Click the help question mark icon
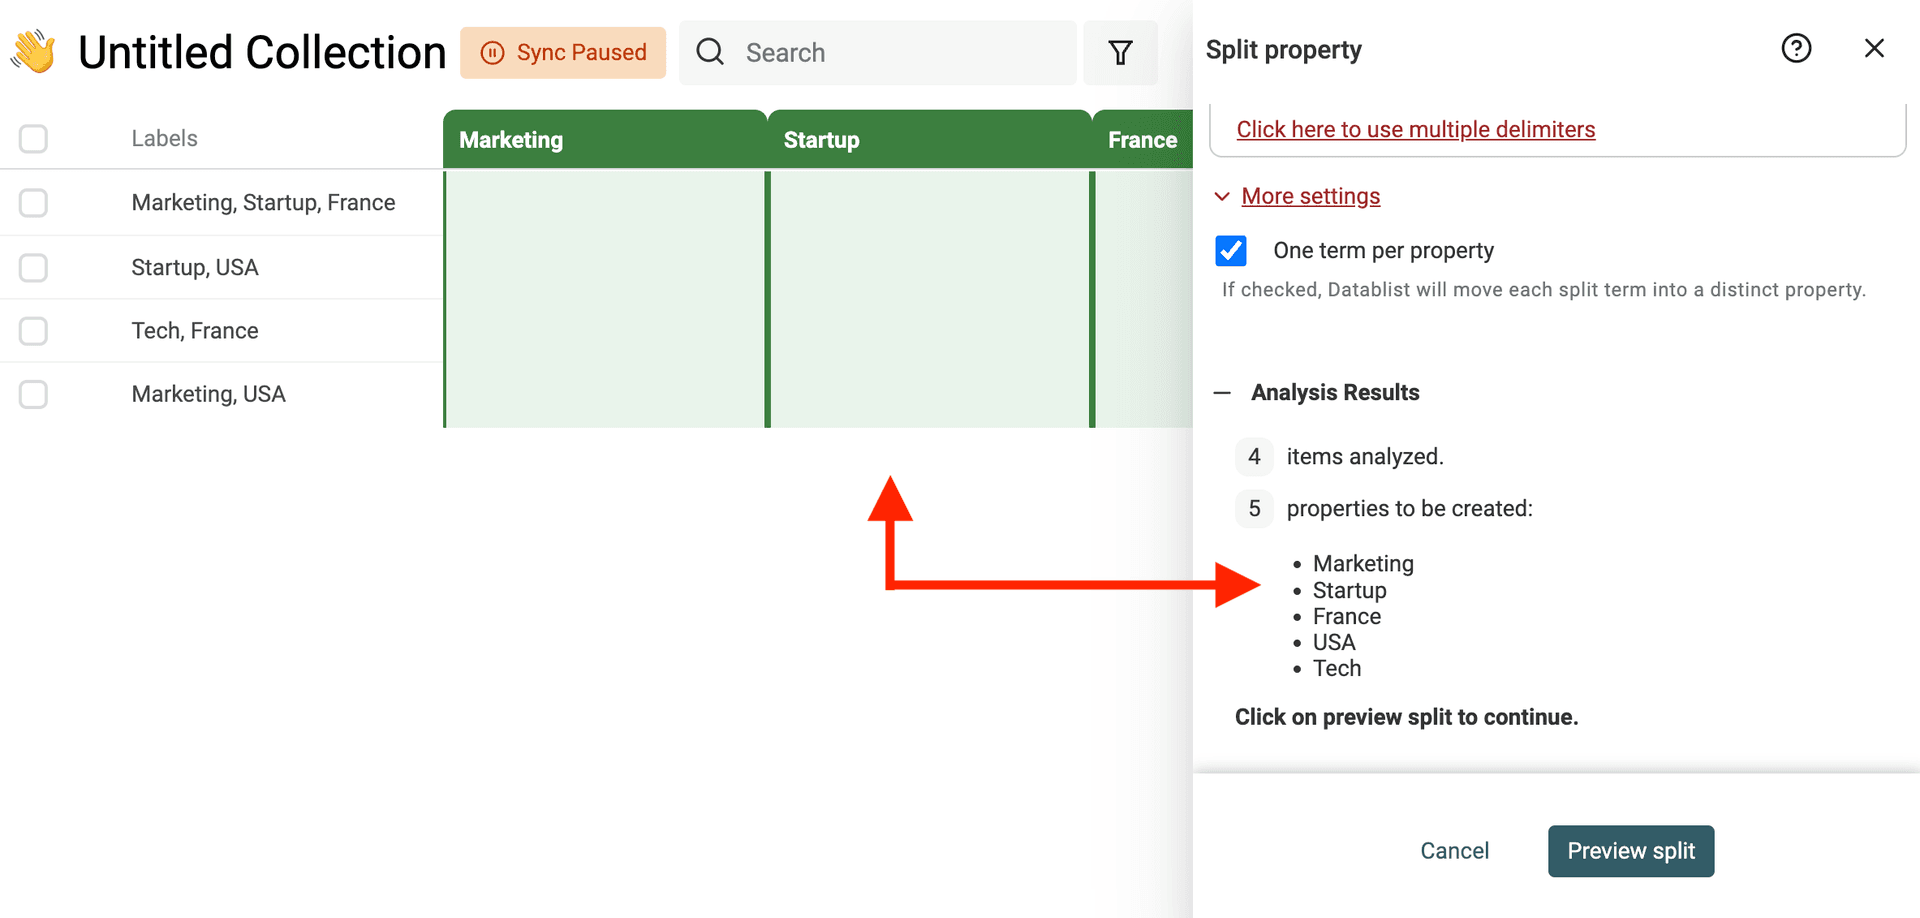 (1796, 49)
